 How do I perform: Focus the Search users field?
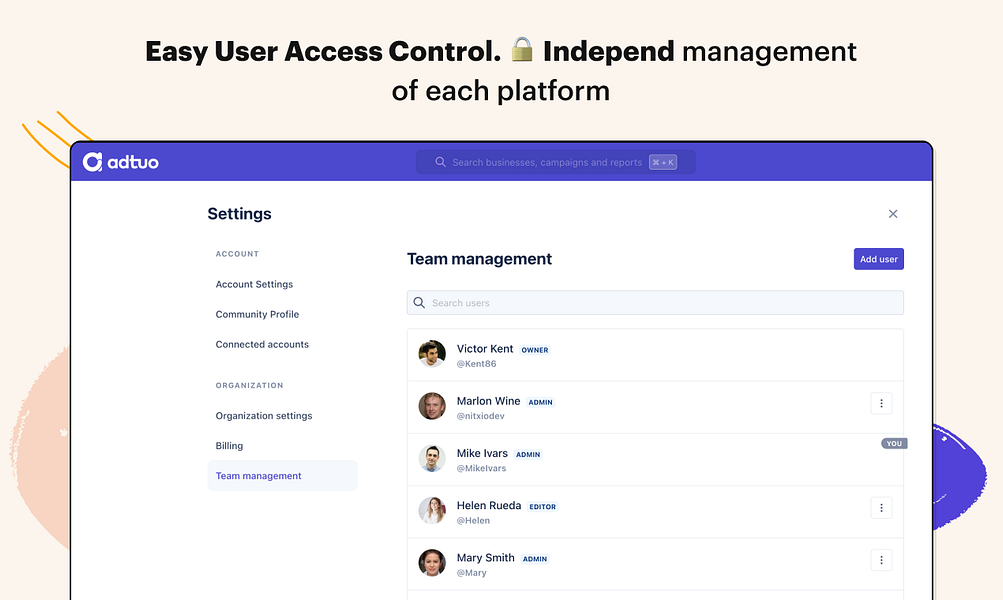[x=655, y=303]
